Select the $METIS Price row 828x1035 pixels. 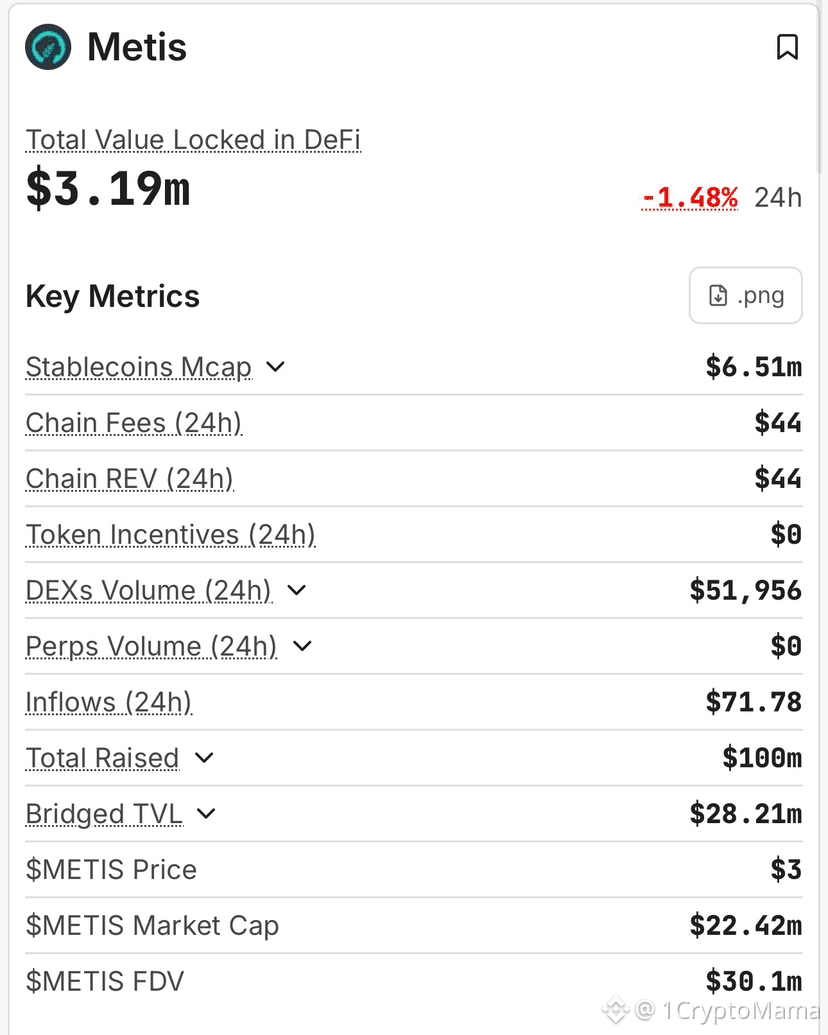point(413,870)
